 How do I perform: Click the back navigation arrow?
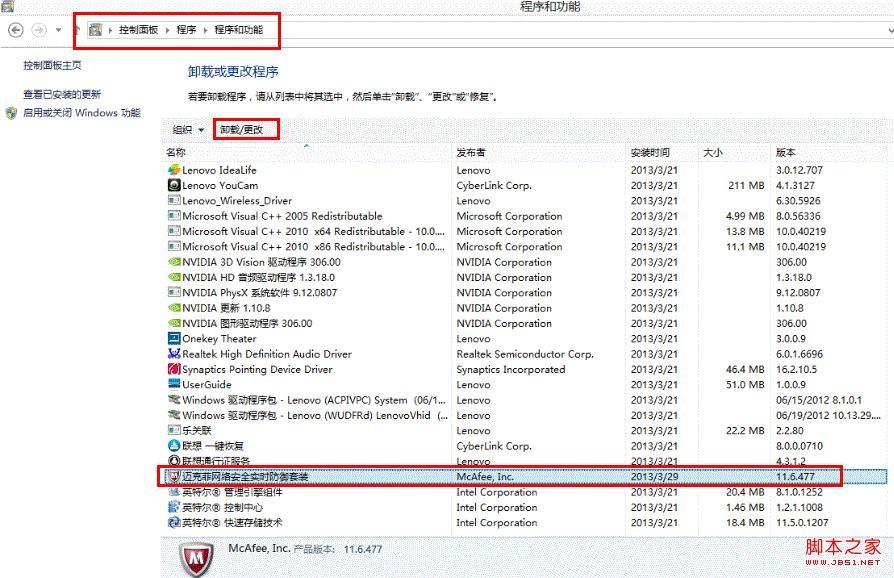click(15, 30)
